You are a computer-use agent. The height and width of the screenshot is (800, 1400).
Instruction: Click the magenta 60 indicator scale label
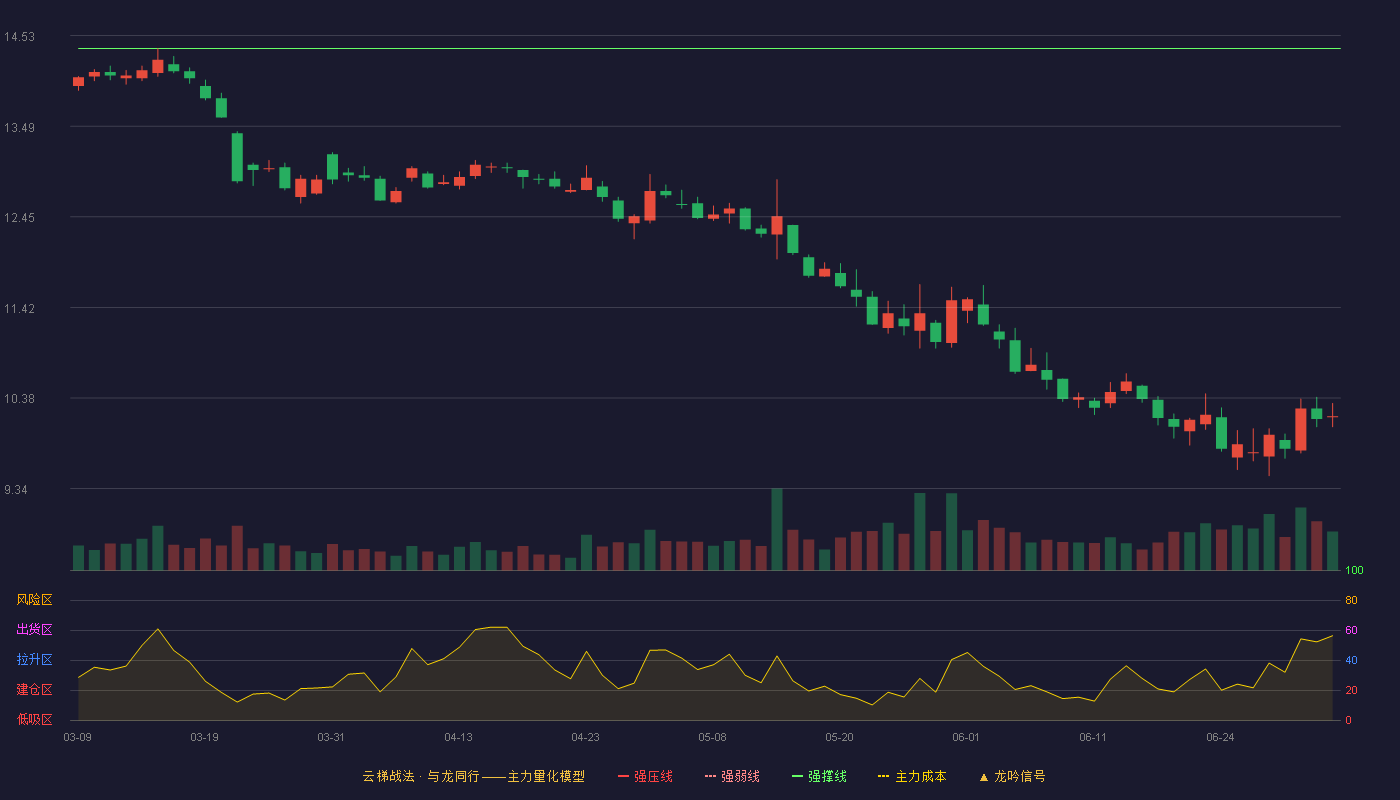pyautogui.click(x=1351, y=630)
